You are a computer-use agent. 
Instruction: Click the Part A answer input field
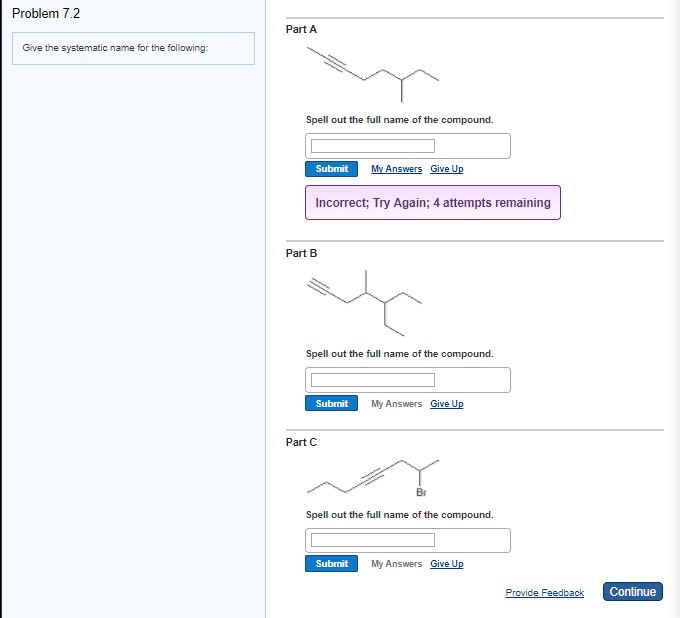(372, 146)
